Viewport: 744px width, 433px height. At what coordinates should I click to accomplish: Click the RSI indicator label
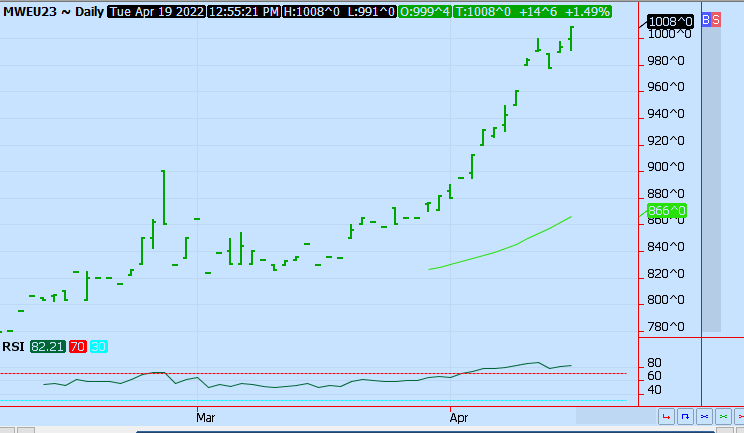click(x=13, y=347)
